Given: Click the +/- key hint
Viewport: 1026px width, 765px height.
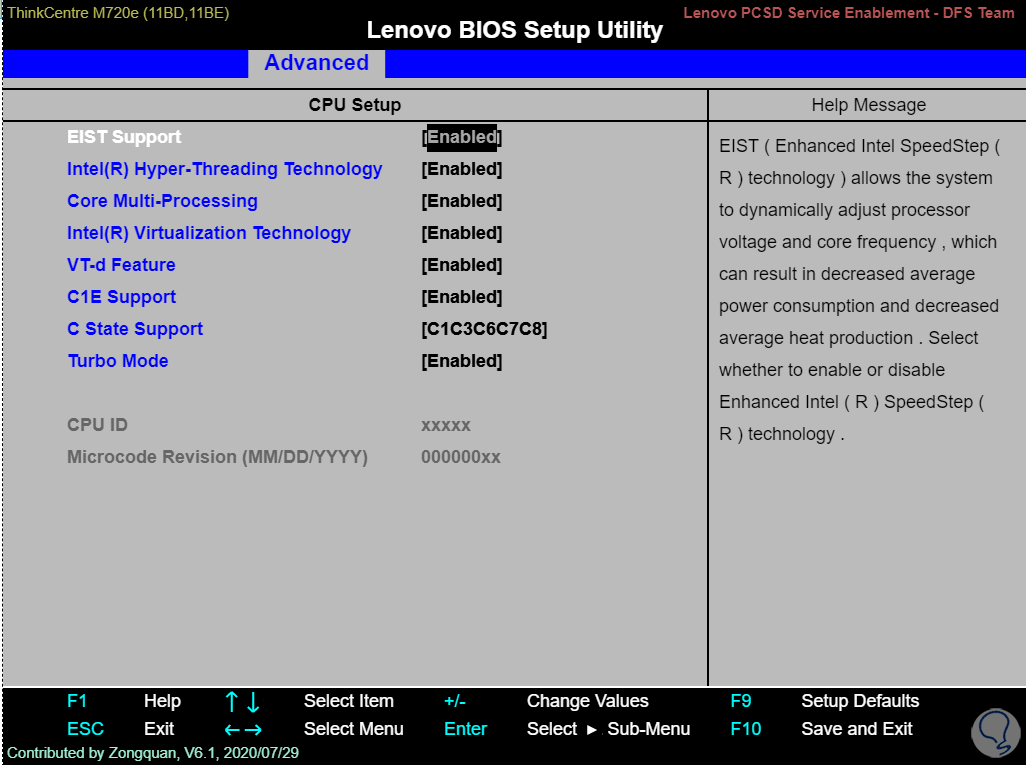Looking at the screenshot, I should (x=455, y=701).
